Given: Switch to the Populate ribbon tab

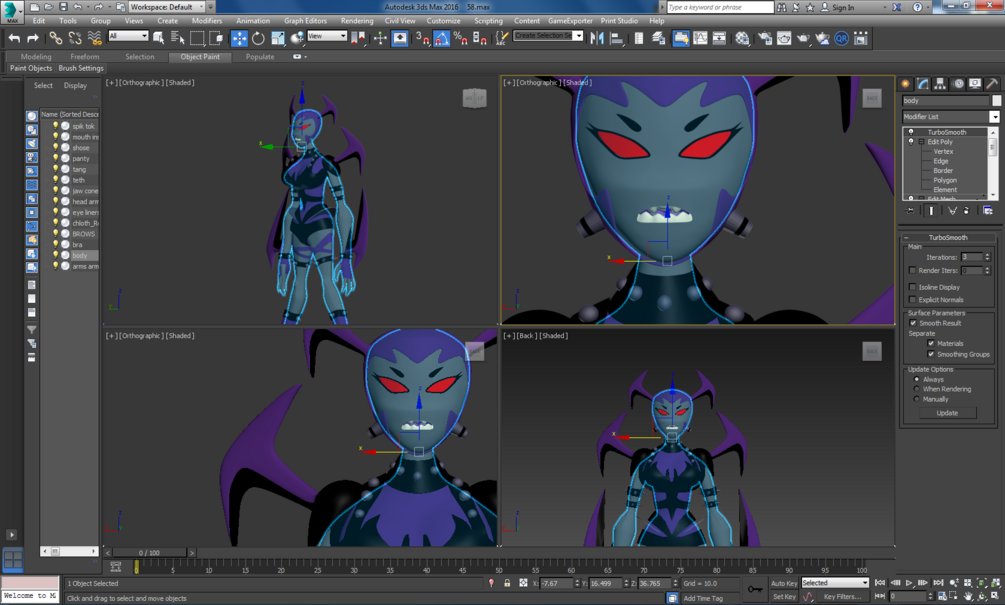Looking at the screenshot, I should [x=260, y=56].
